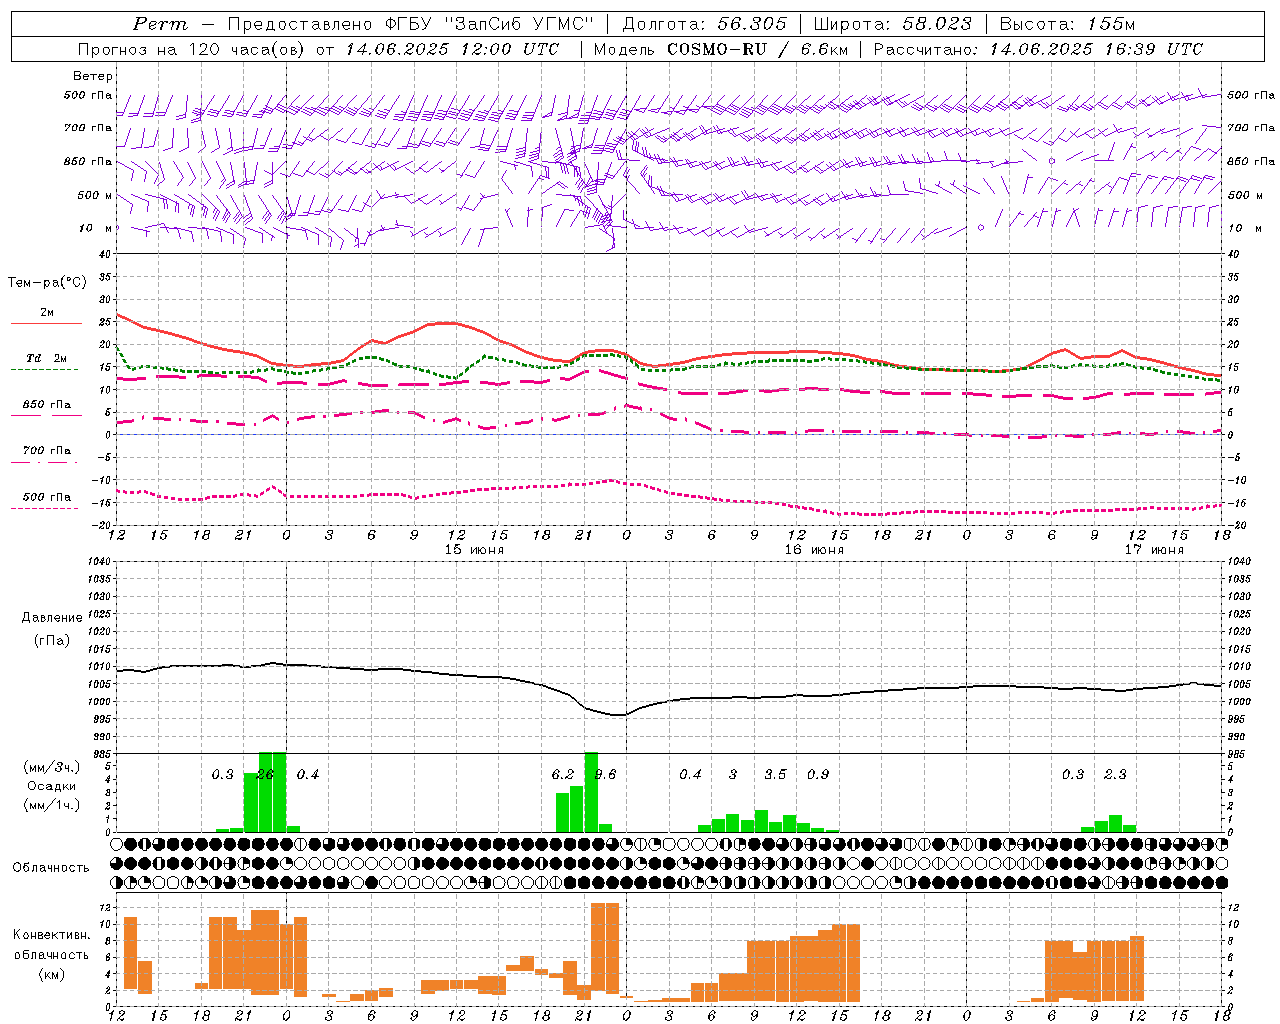Click the "Ветер" wind panel label
Viewport: 1280px width, 1024px height.
tap(93, 76)
